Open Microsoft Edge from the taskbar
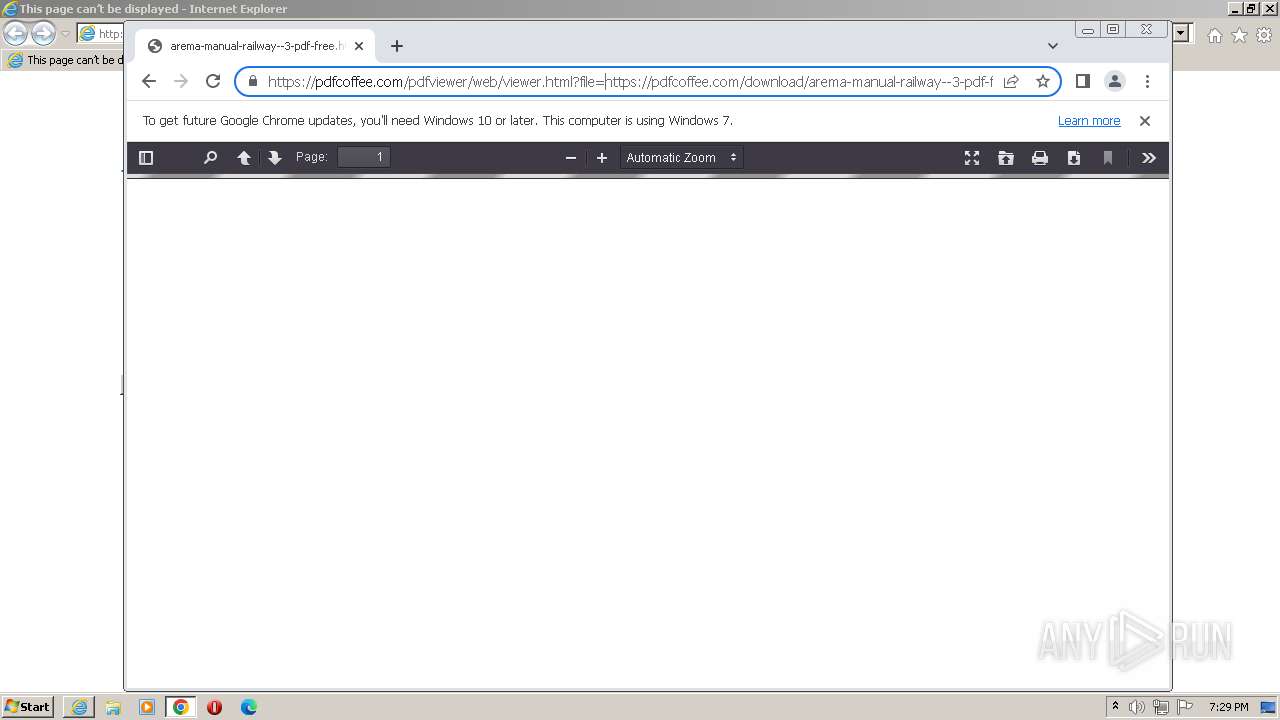The image size is (1280, 720). click(x=249, y=707)
